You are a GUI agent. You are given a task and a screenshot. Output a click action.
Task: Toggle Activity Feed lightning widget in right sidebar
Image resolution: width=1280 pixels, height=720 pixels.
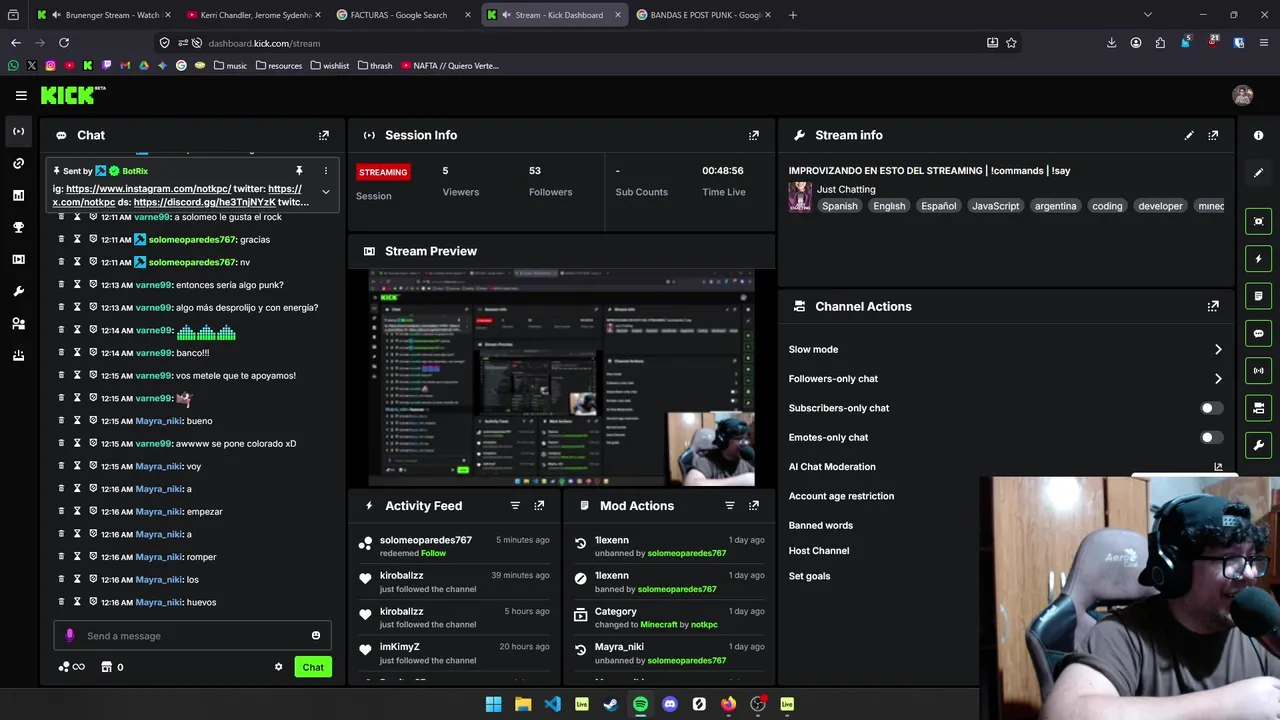1259,259
